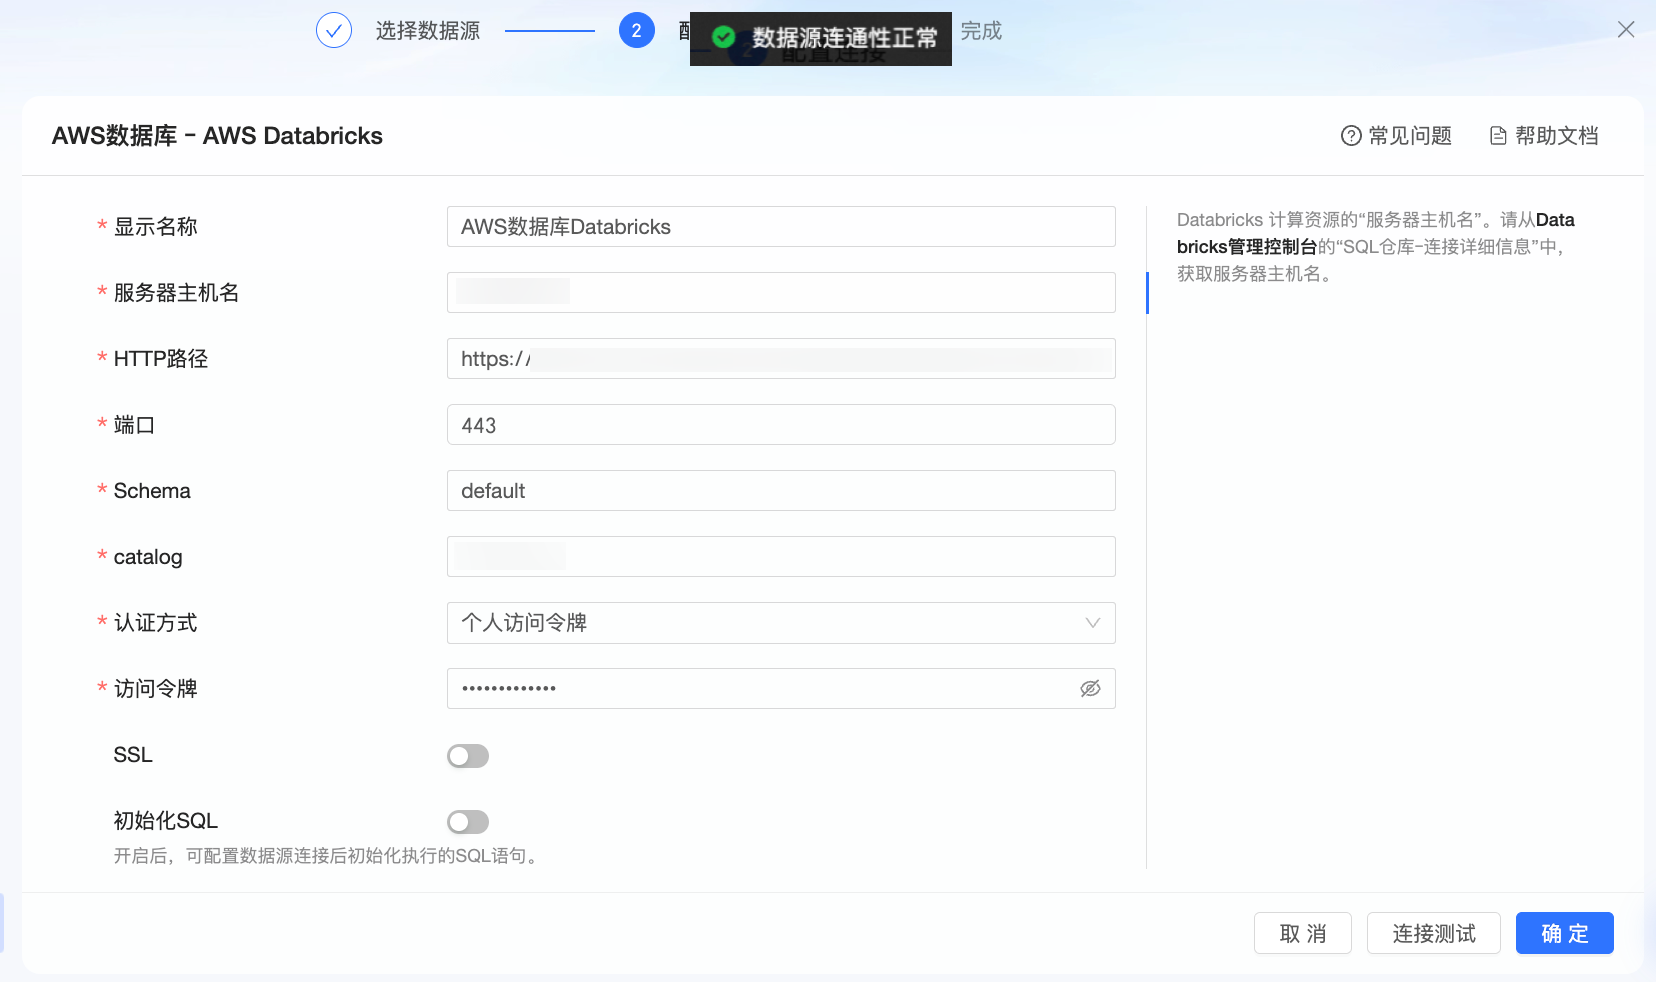
Task: Click the 访问令牌 password field
Action: (x=781, y=689)
